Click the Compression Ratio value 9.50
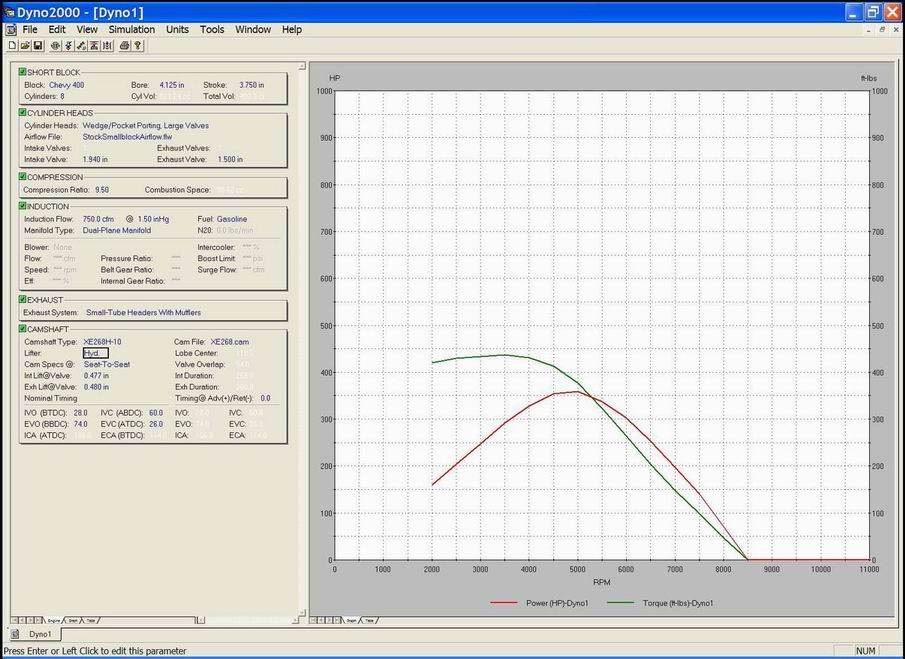This screenshot has width=905, height=659. [102, 190]
